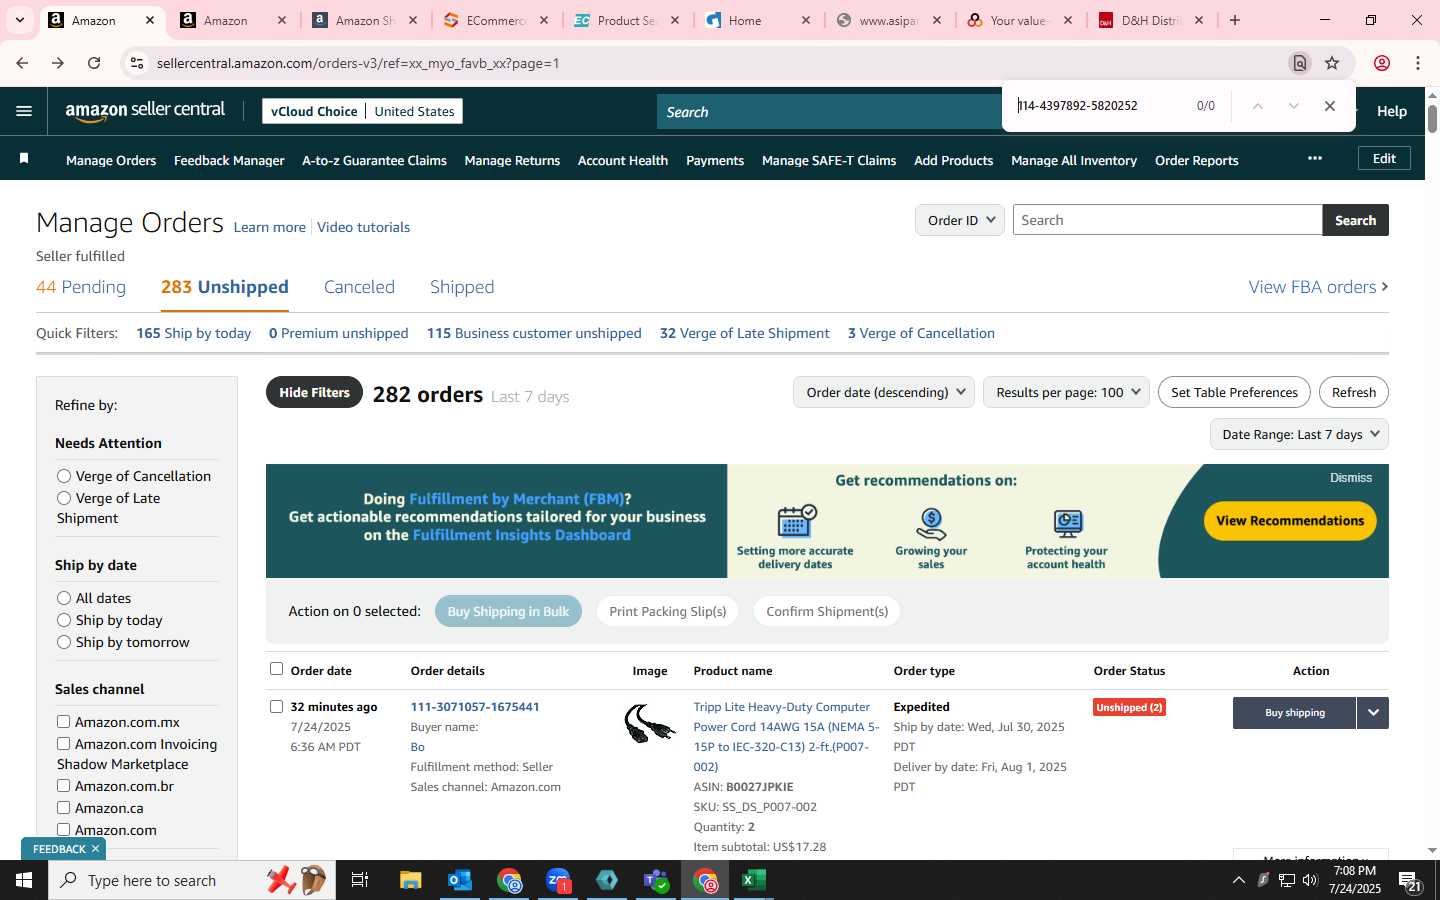Open Results per page dropdown
Image resolution: width=1440 pixels, height=900 pixels.
1066,392
